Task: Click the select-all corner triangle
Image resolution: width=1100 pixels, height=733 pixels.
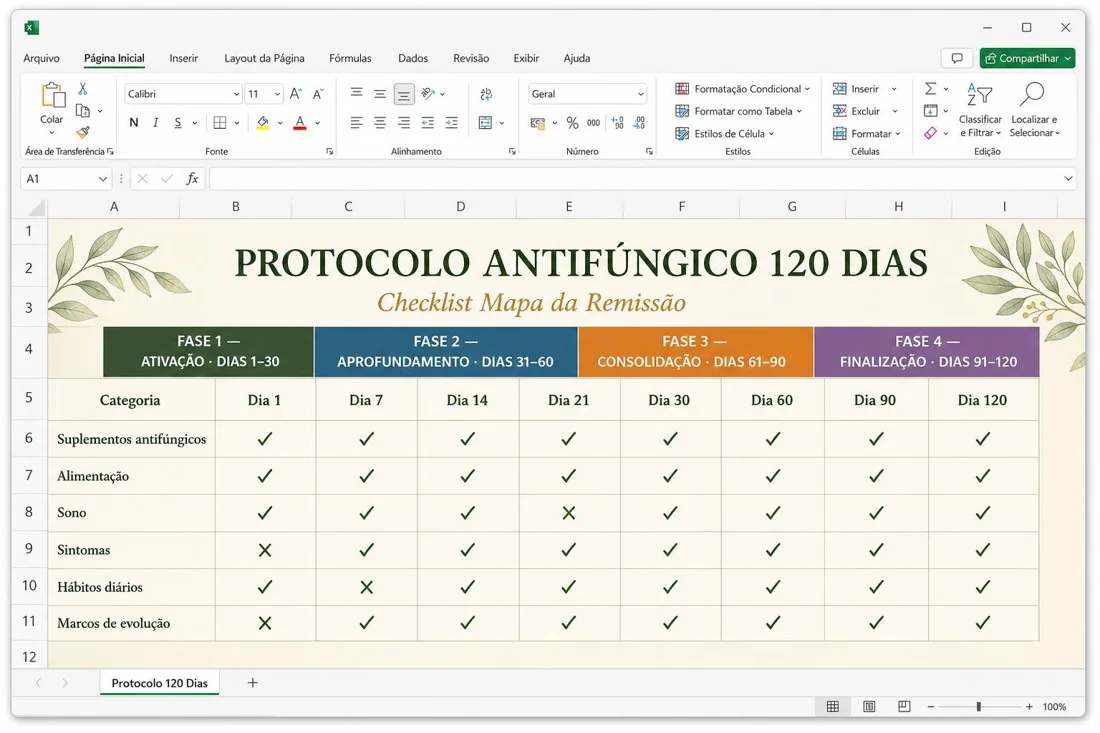Action: pos(36,208)
